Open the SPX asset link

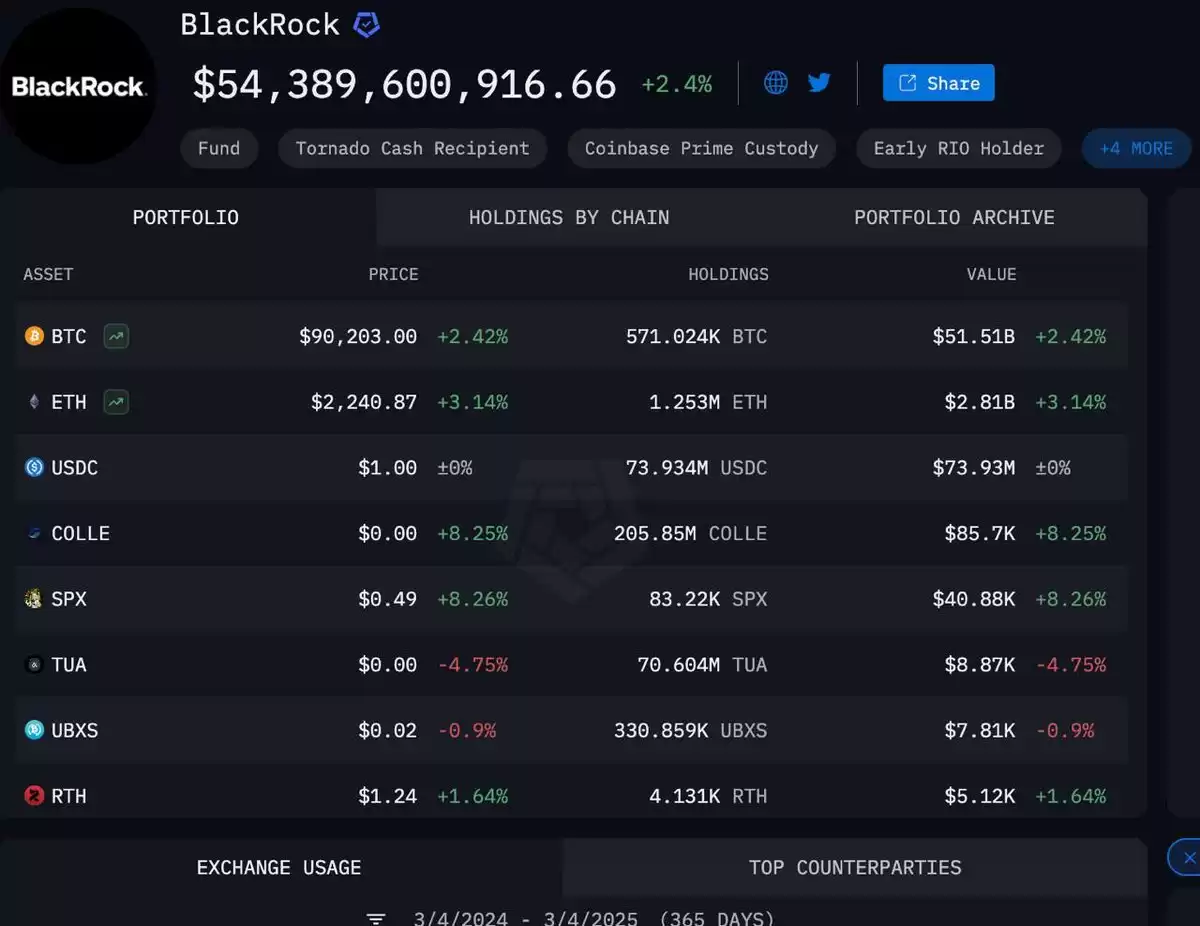(x=69, y=599)
